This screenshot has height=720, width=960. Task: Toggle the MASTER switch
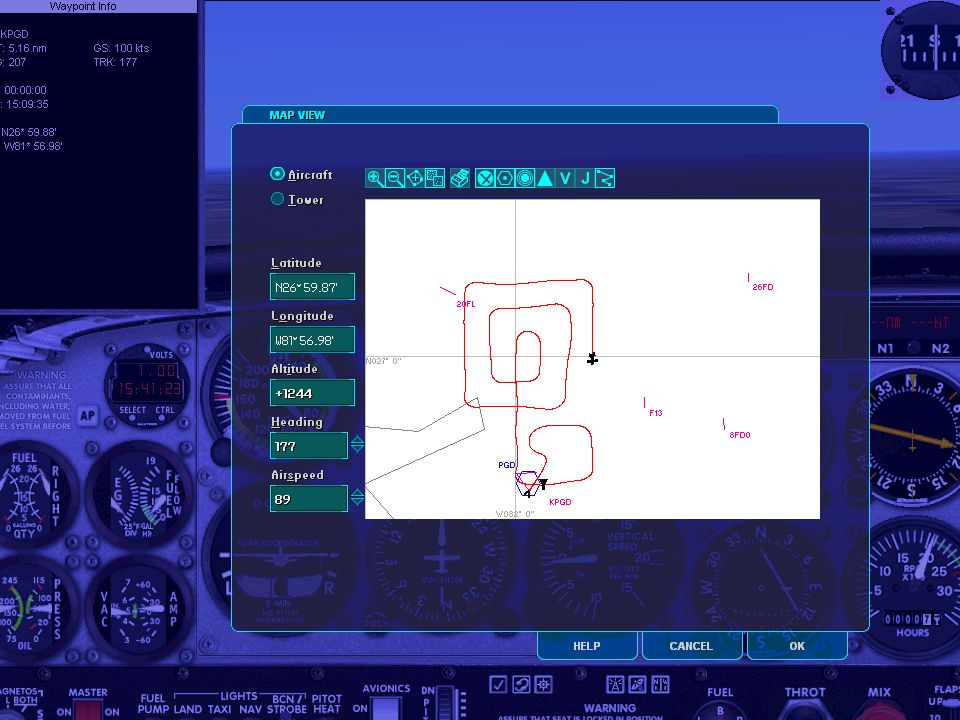88,710
